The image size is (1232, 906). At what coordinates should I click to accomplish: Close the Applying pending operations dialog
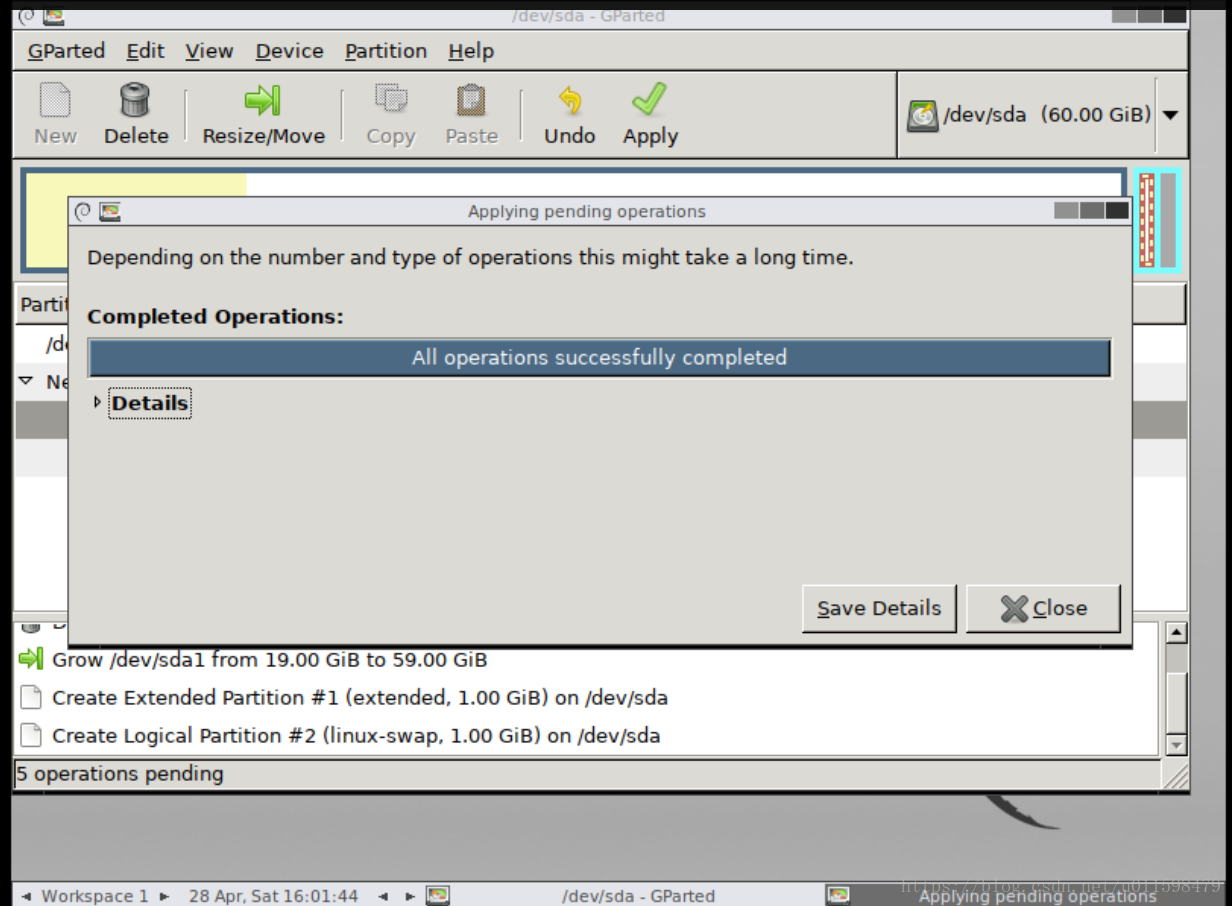(x=1043, y=608)
